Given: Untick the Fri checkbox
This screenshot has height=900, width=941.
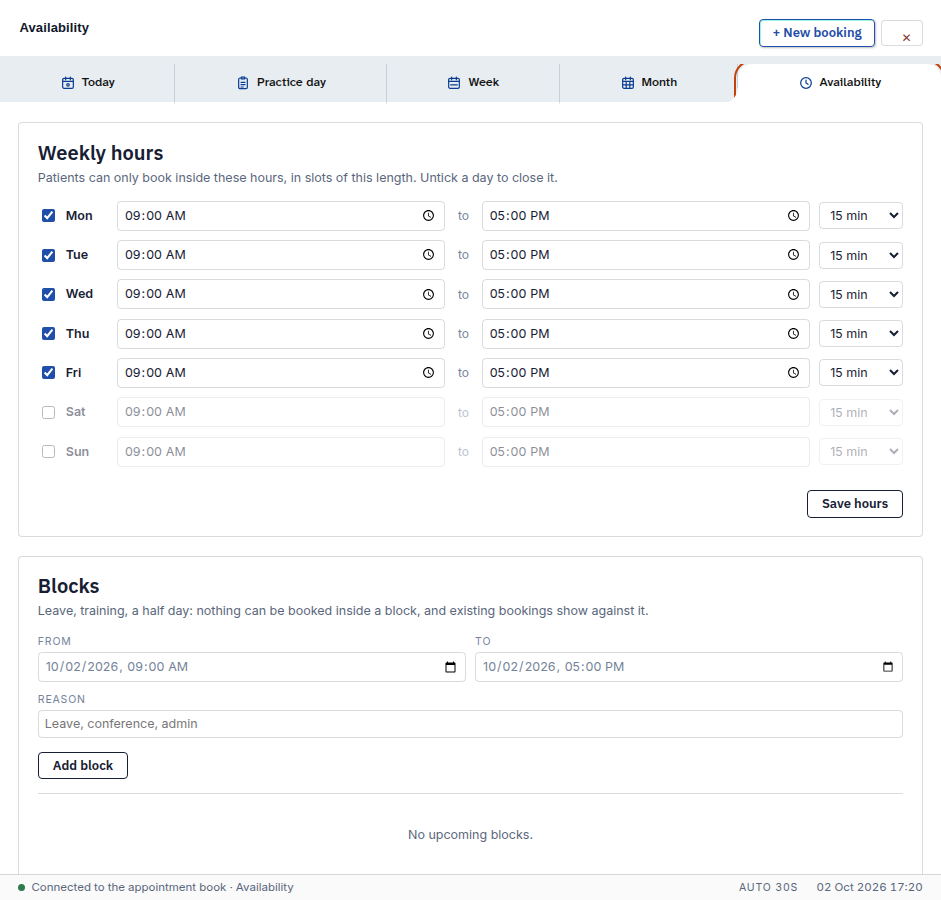Looking at the screenshot, I should pos(49,373).
